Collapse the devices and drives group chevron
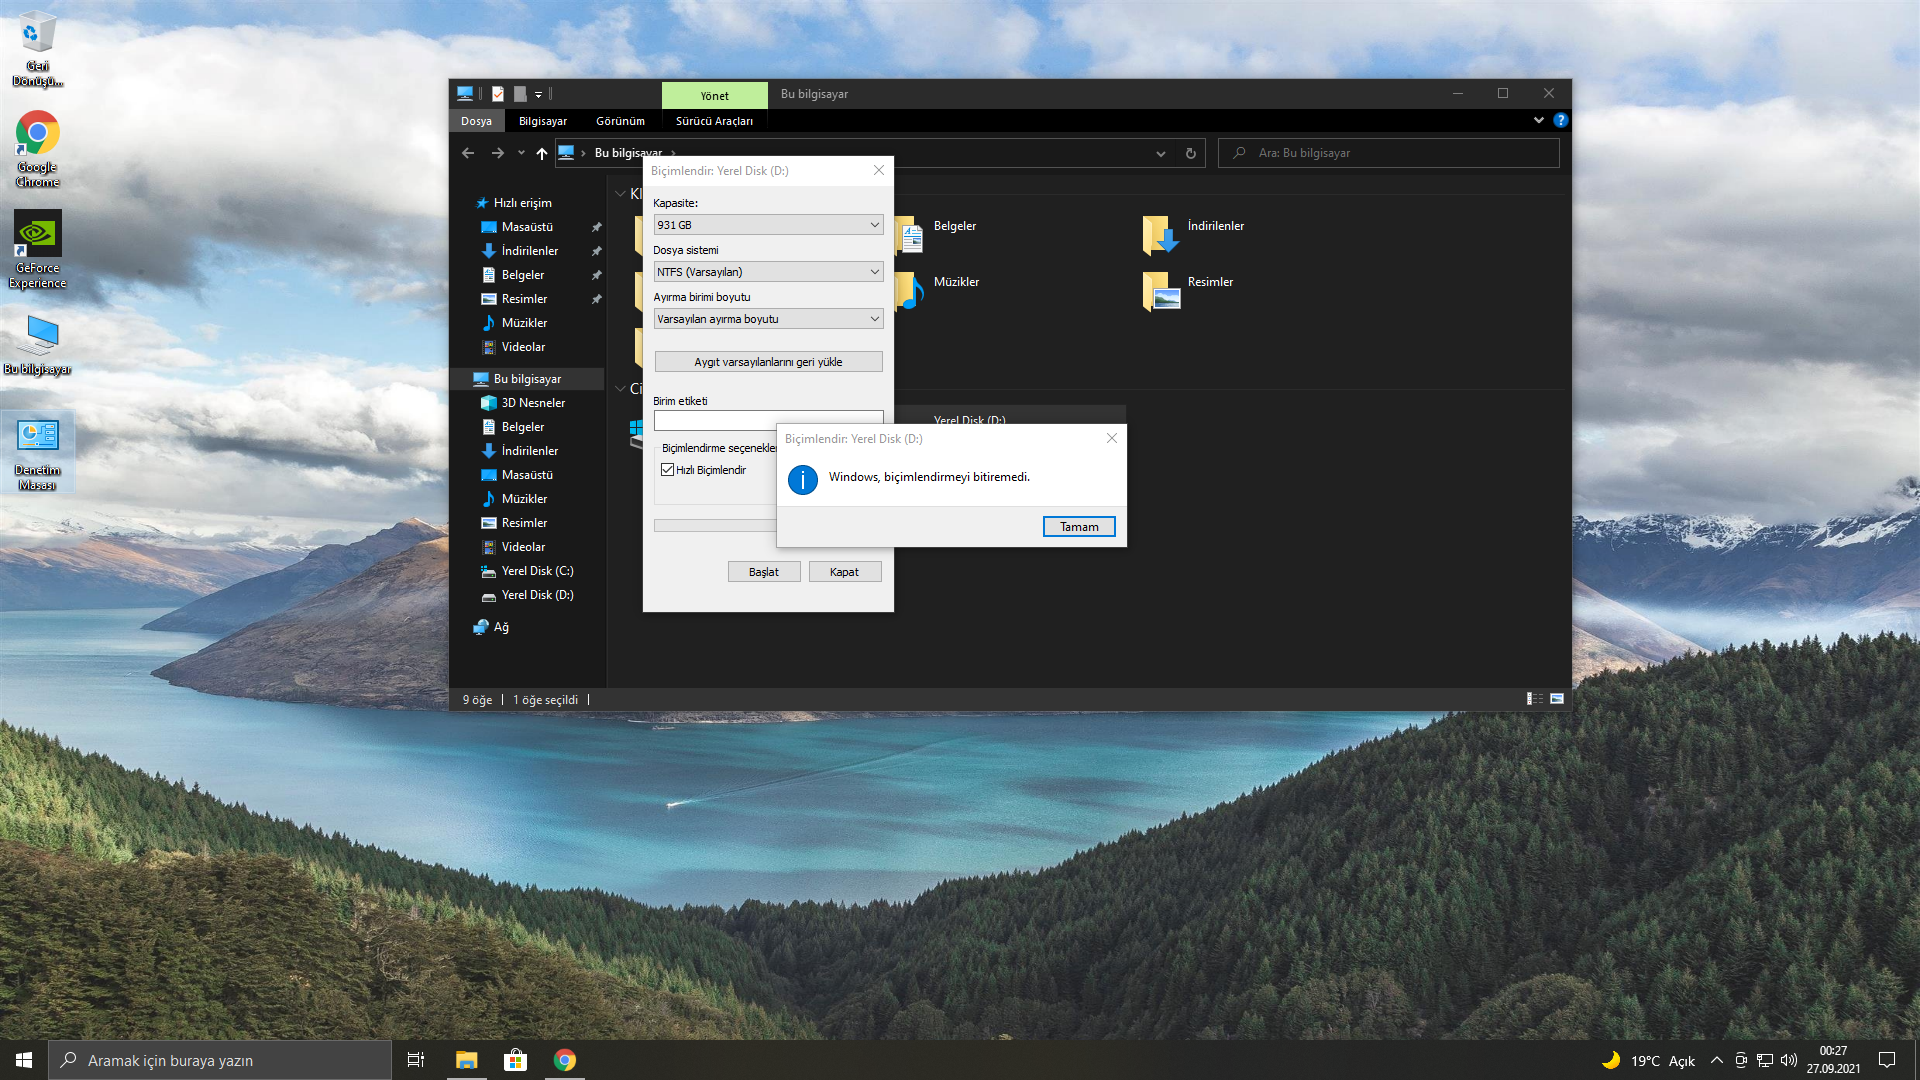This screenshot has height=1080, width=1920. pyautogui.click(x=620, y=389)
